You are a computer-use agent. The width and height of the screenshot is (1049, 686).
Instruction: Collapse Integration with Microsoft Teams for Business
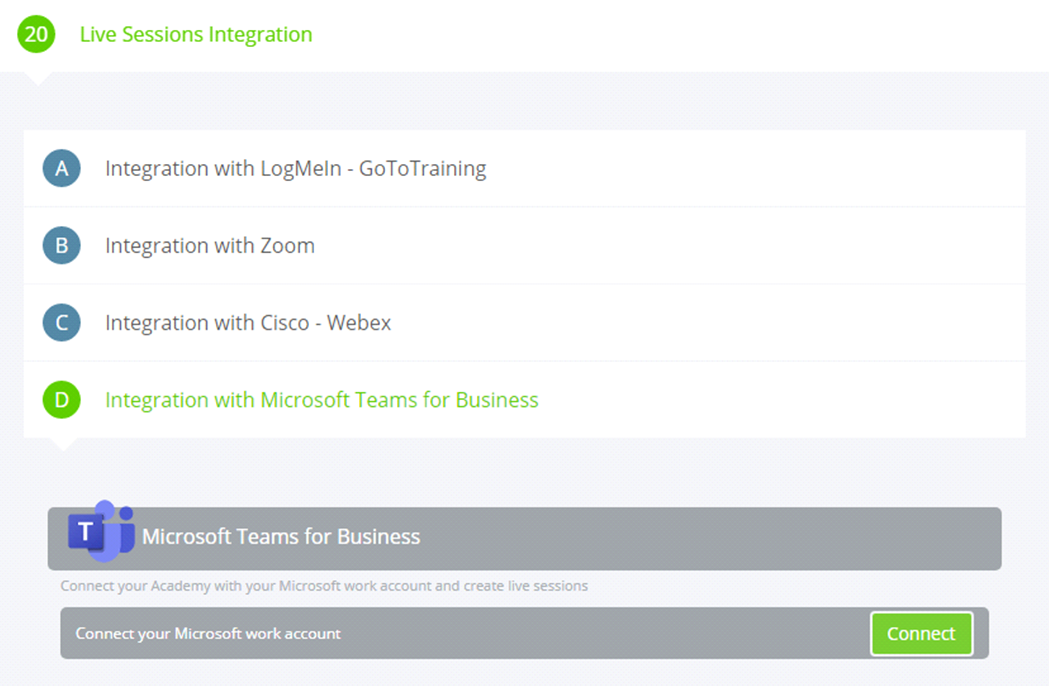coord(322,400)
